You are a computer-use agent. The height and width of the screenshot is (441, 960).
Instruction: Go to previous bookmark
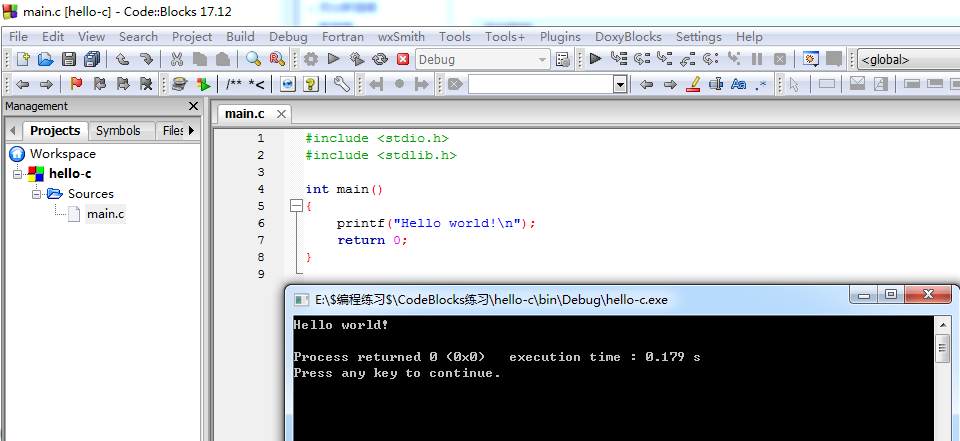[x=100, y=84]
